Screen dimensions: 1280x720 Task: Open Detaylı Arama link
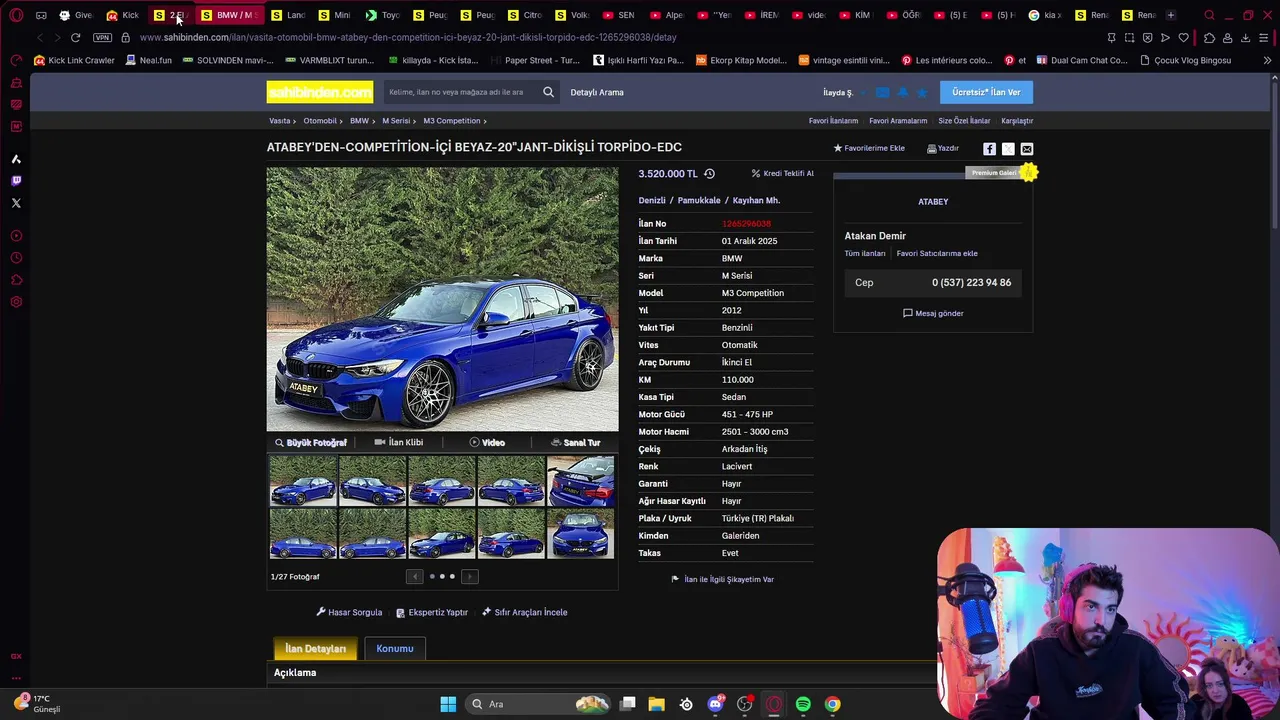[x=597, y=92]
